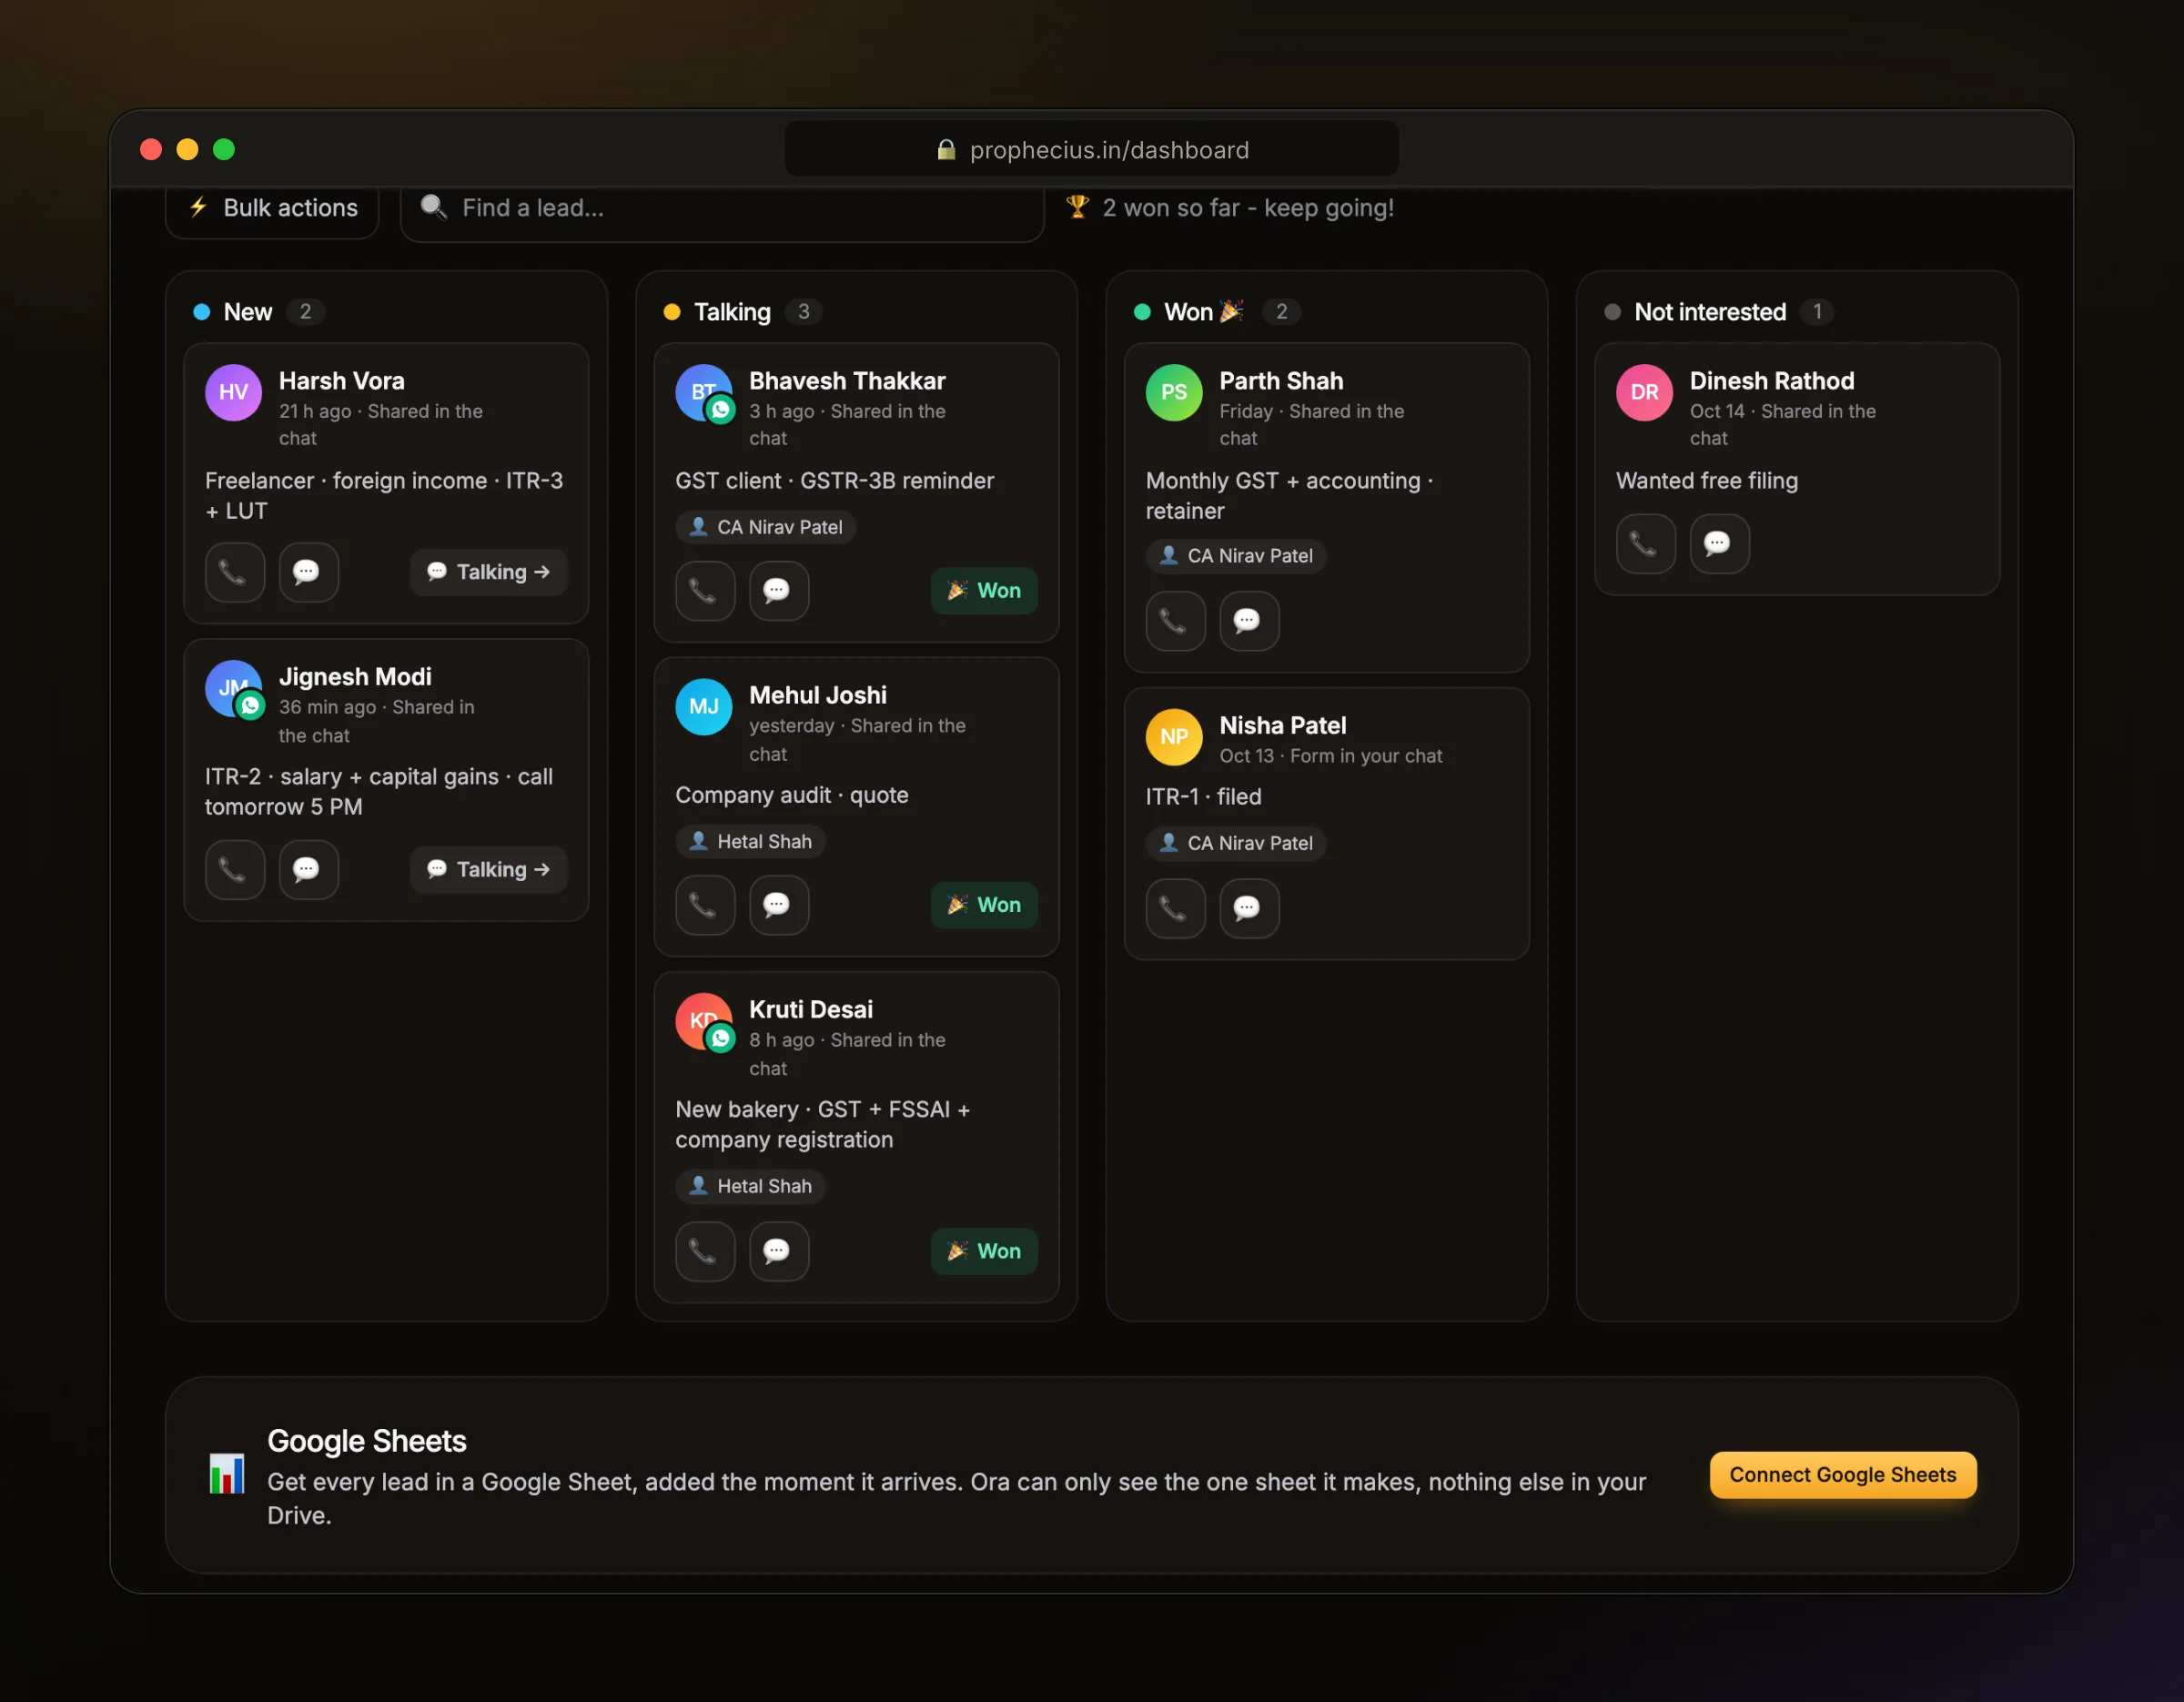This screenshot has height=1702, width=2184.
Task: Call Parth Shah via phone icon
Action: coord(1175,621)
